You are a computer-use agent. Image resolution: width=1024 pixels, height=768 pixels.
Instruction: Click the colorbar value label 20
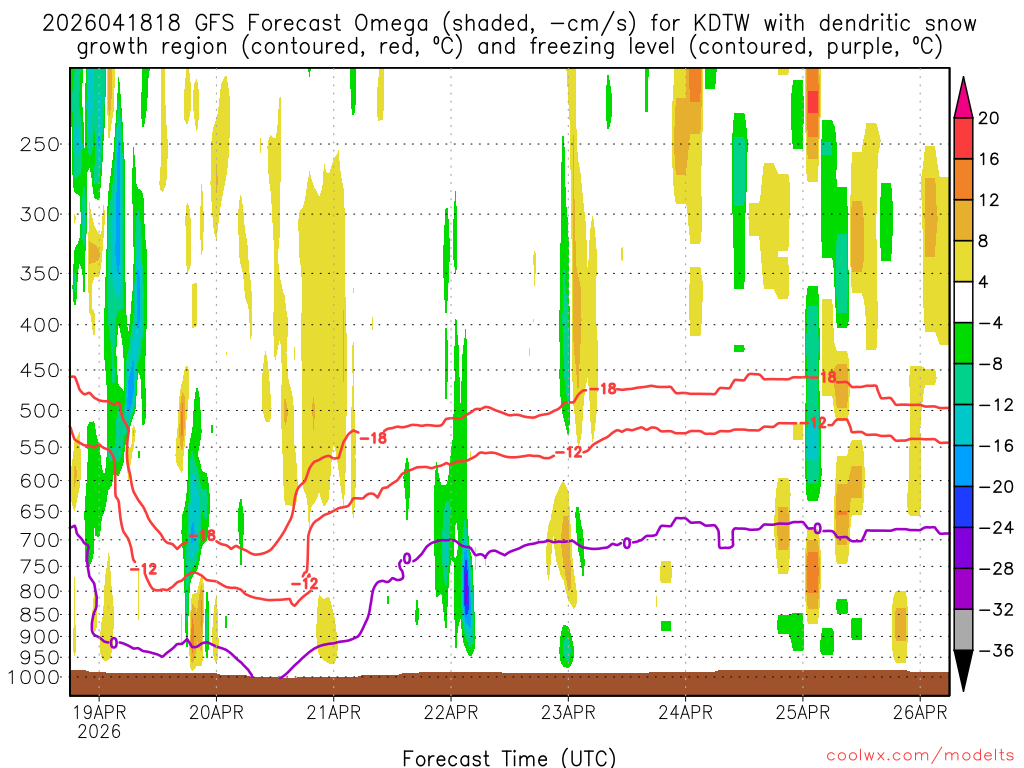(988, 118)
